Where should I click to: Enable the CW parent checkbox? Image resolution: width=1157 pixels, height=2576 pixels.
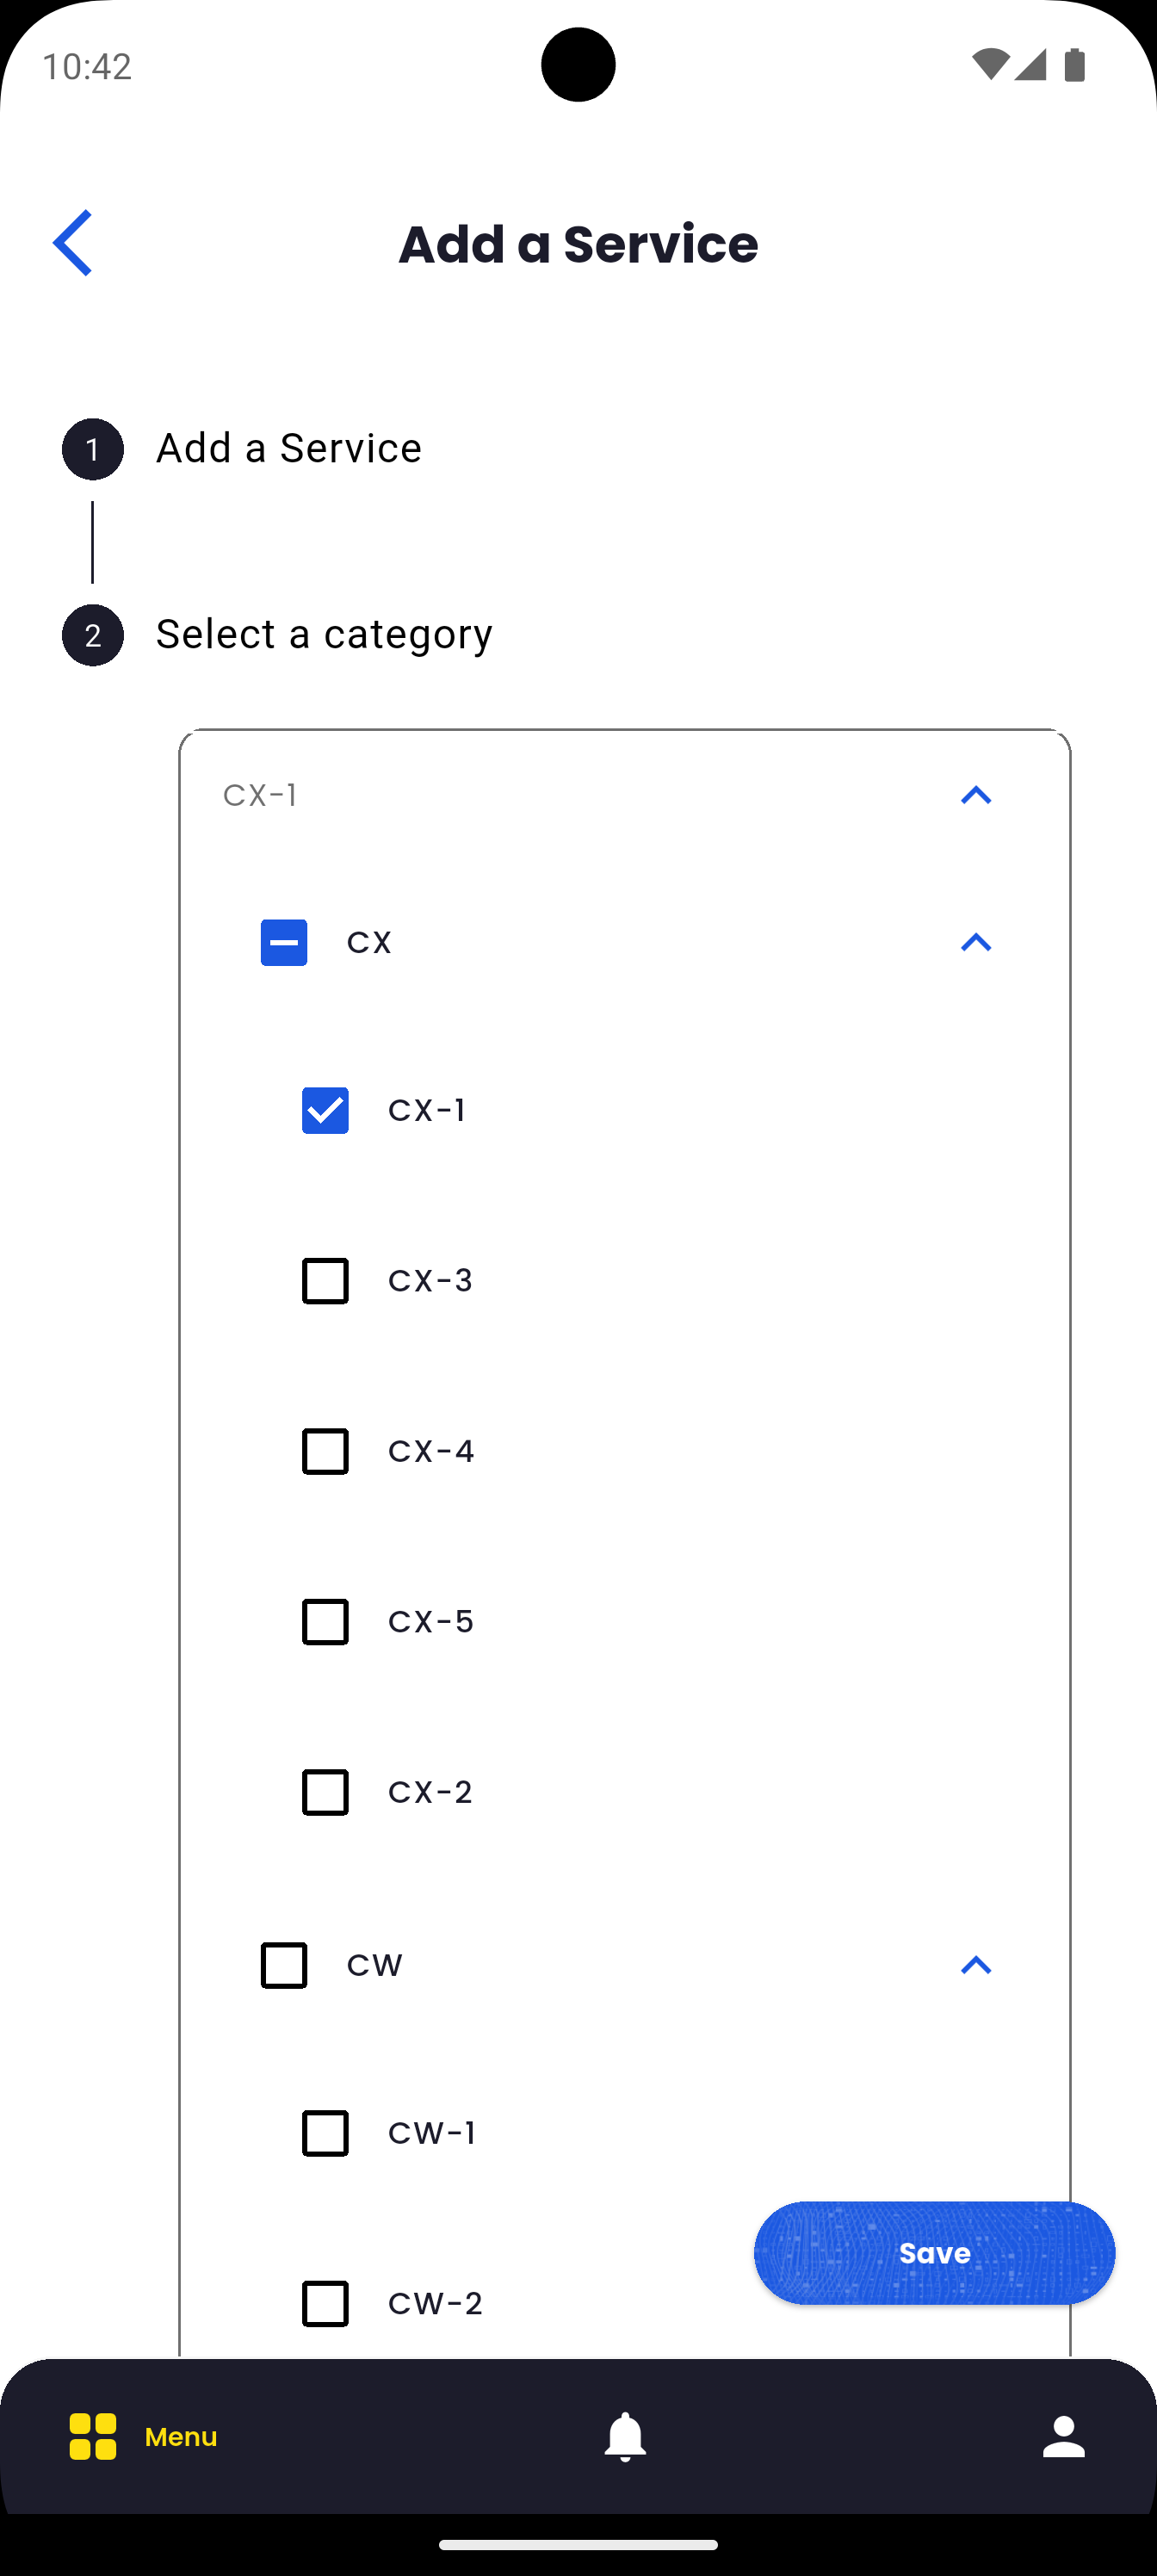[284, 1965]
